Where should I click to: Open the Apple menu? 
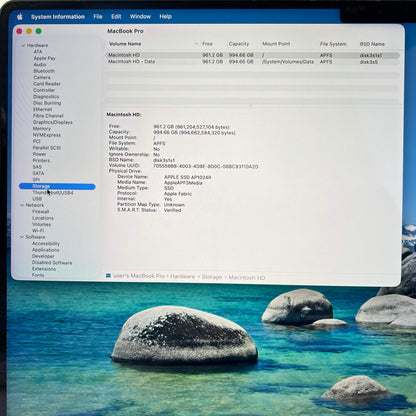(20, 17)
